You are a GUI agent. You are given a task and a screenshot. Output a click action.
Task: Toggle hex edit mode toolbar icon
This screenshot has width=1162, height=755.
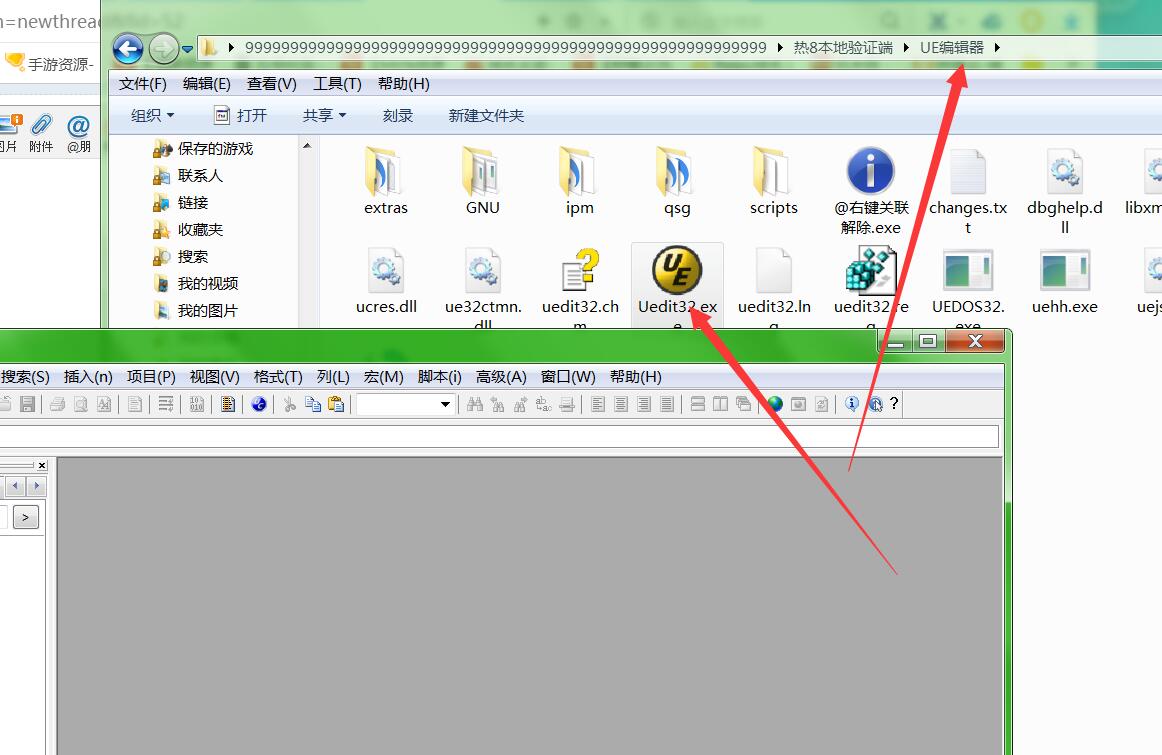coord(197,404)
